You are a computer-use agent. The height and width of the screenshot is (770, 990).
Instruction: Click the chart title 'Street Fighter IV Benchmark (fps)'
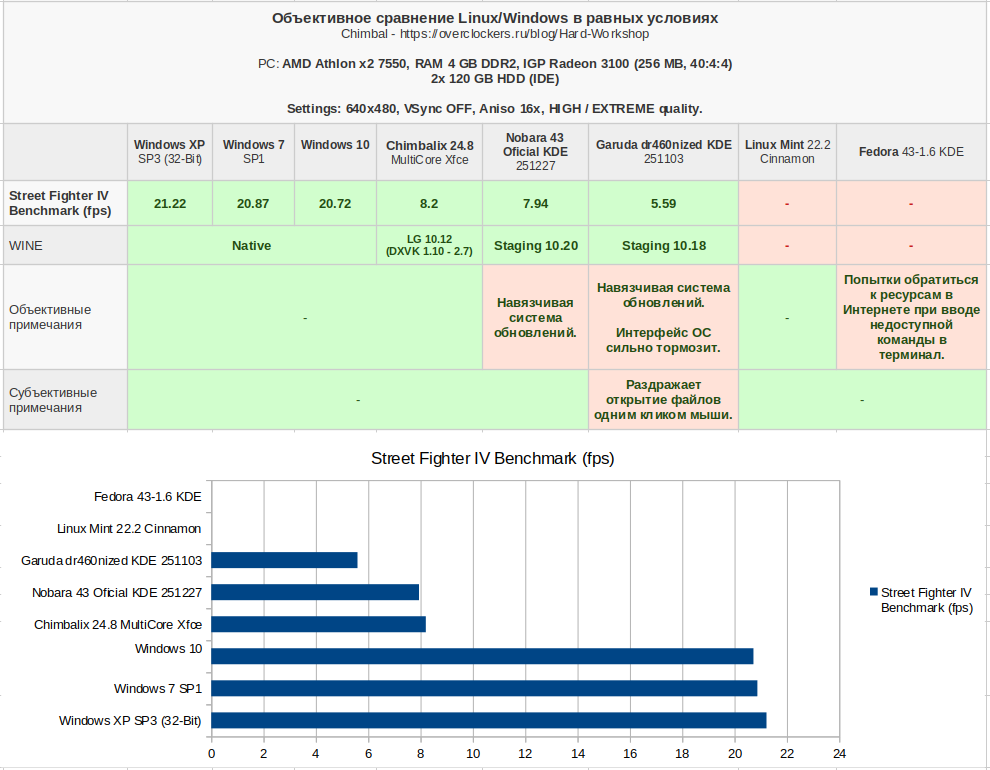coord(492,458)
